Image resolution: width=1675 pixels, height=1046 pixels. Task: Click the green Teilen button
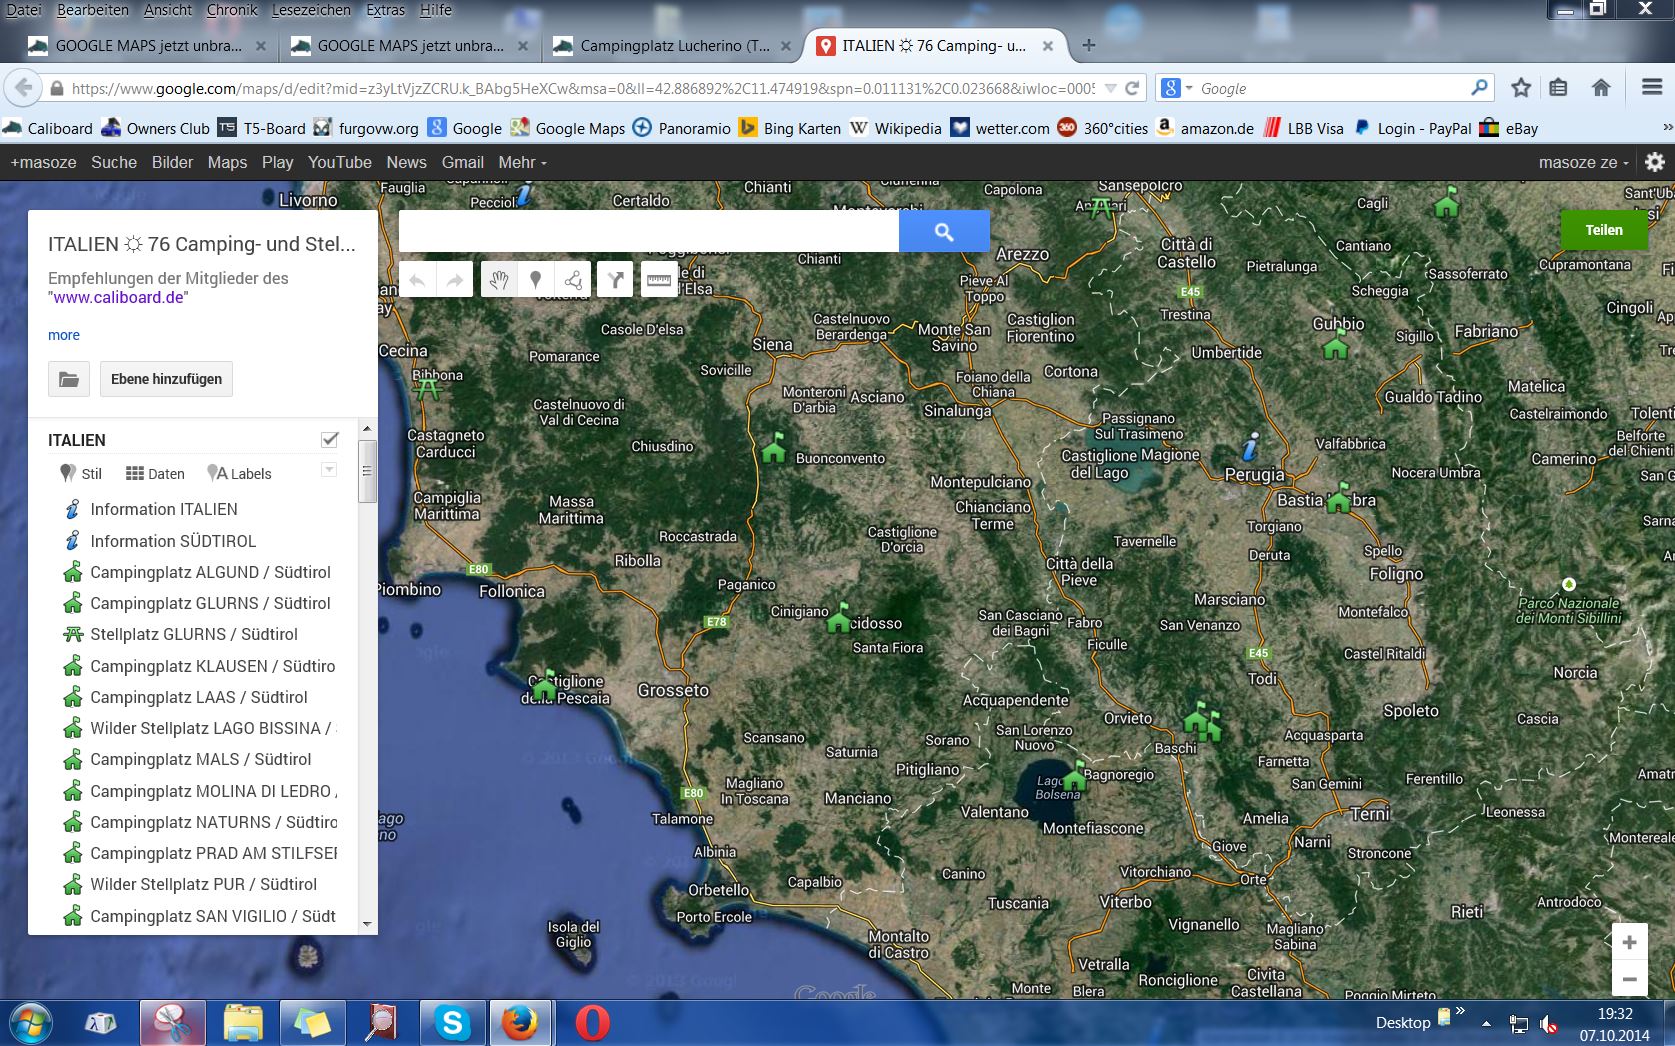click(1604, 230)
